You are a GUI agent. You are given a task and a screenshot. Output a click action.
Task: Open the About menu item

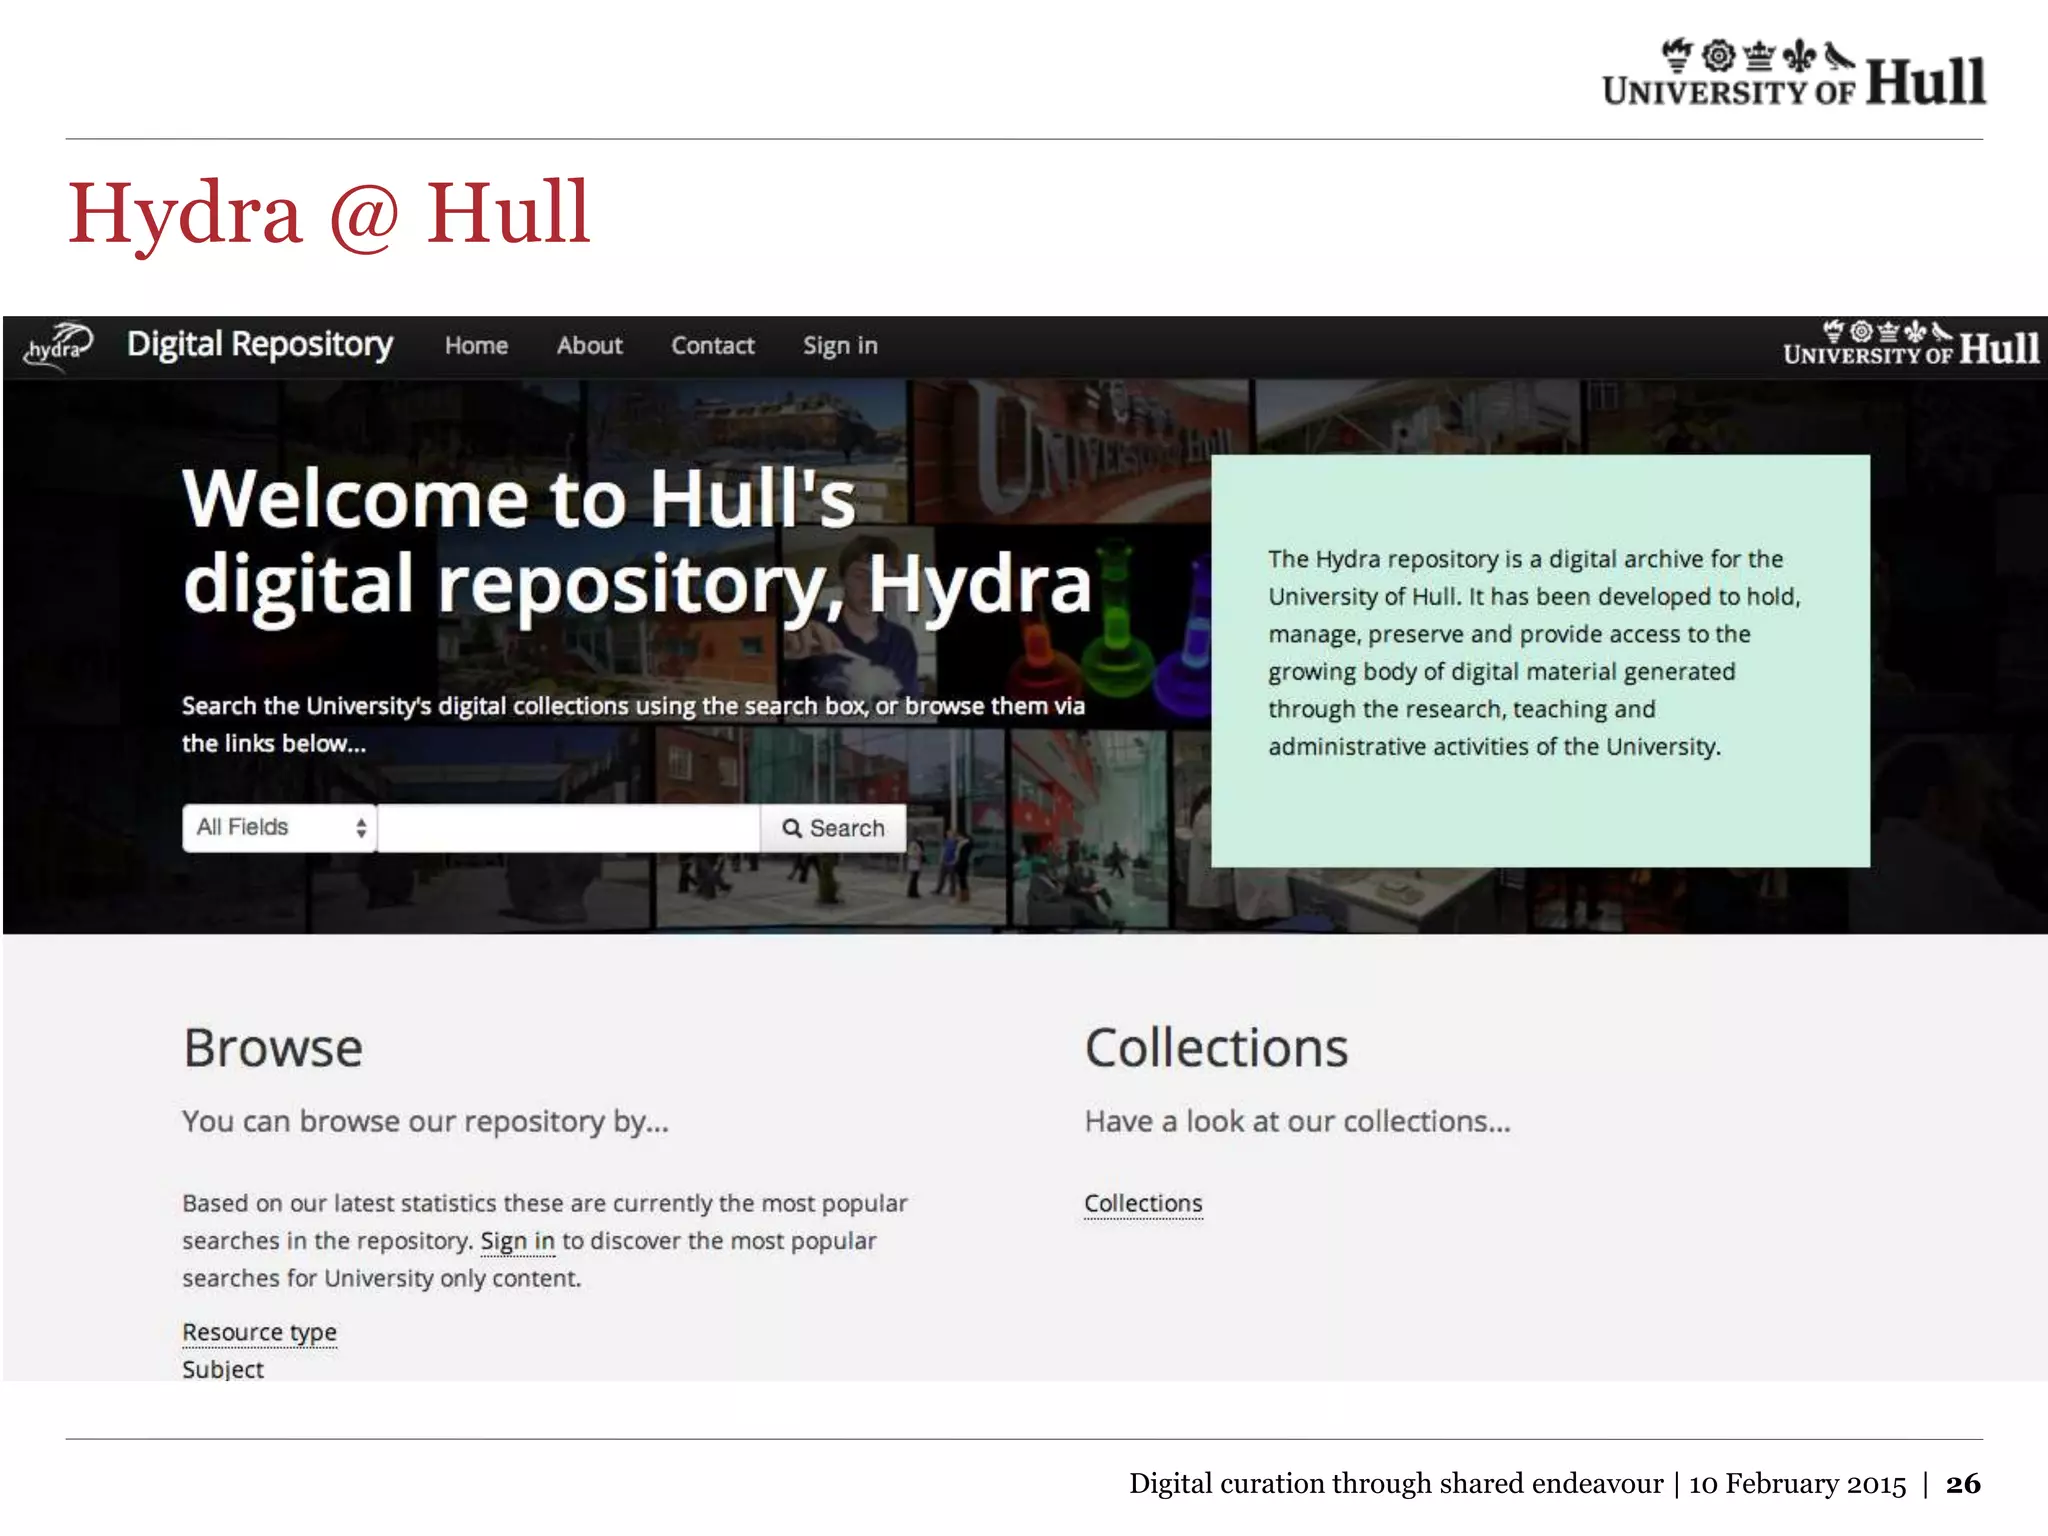(590, 346)
